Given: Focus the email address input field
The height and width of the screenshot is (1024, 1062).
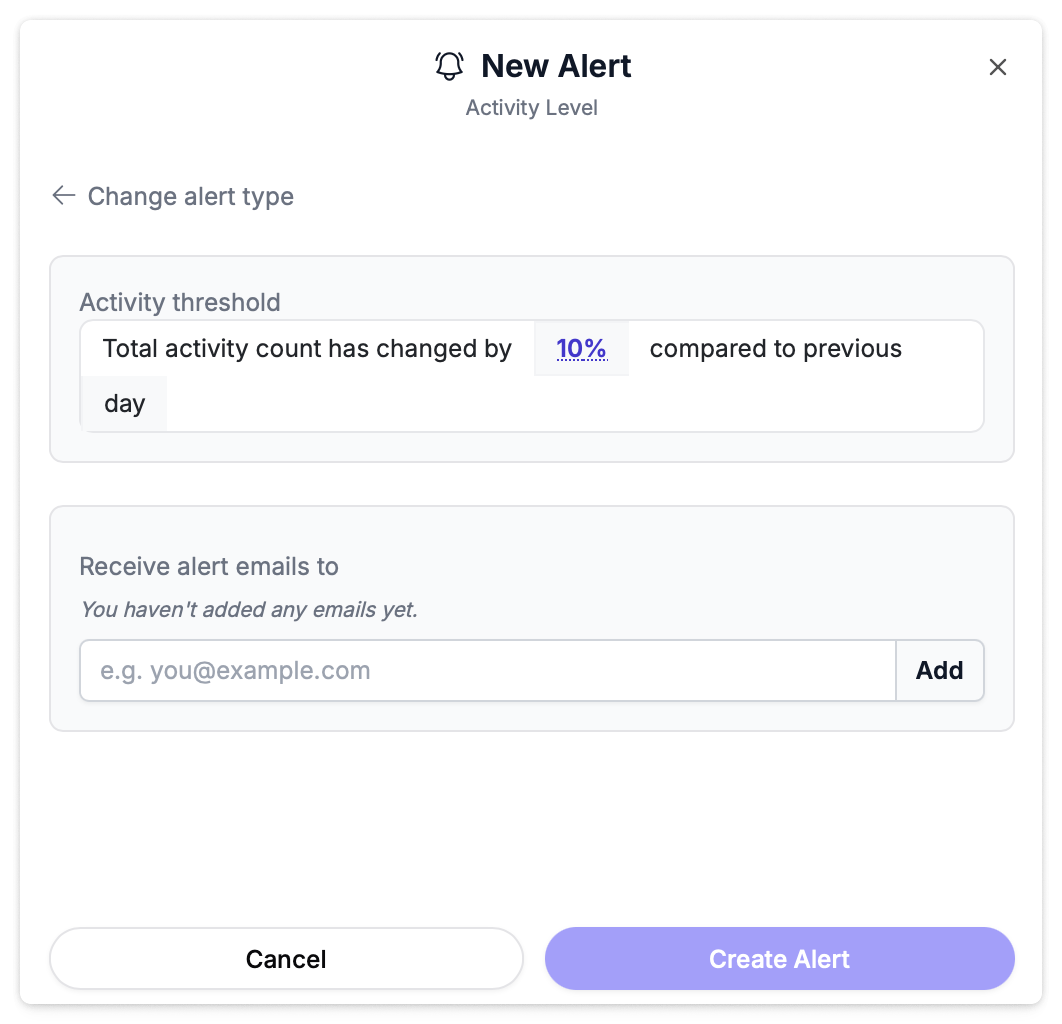Looking at the screenshot, I should [x=488, y=670].
